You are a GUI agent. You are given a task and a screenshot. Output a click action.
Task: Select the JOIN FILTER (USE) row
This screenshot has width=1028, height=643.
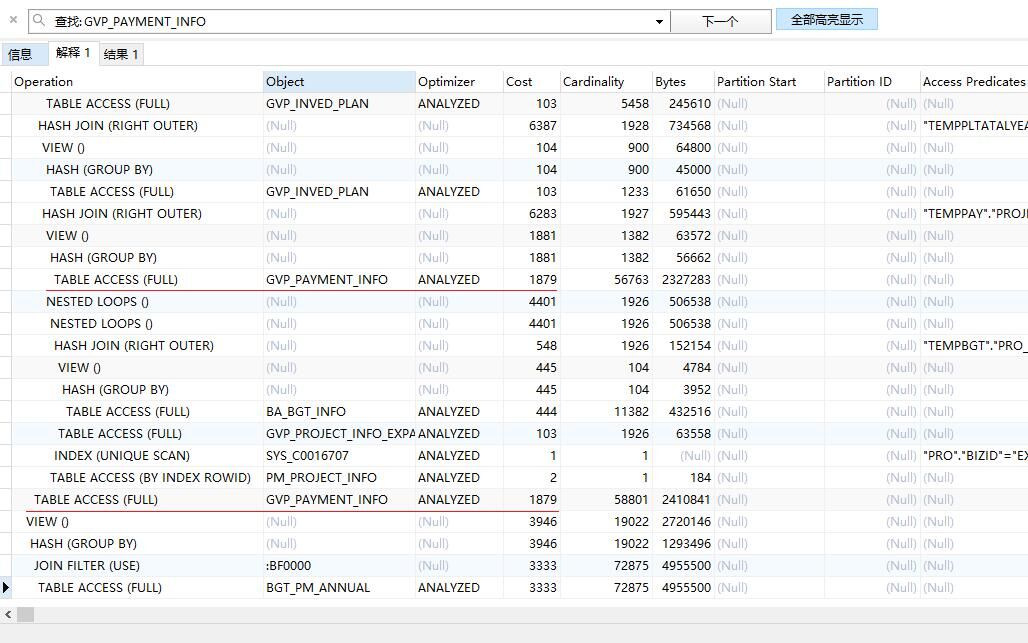tap(87, 566)
